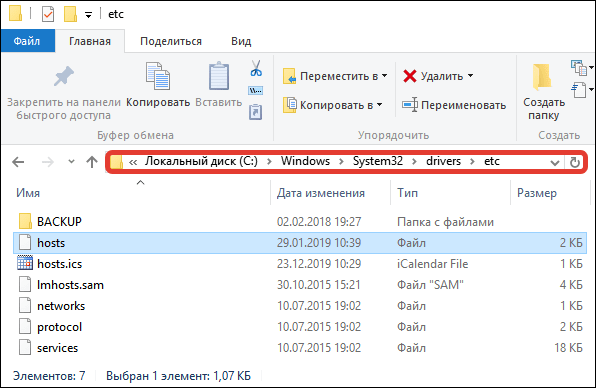This screenshot has height=388, width=596.
Task: Click the Копировать button
Action: coord(158,86)
